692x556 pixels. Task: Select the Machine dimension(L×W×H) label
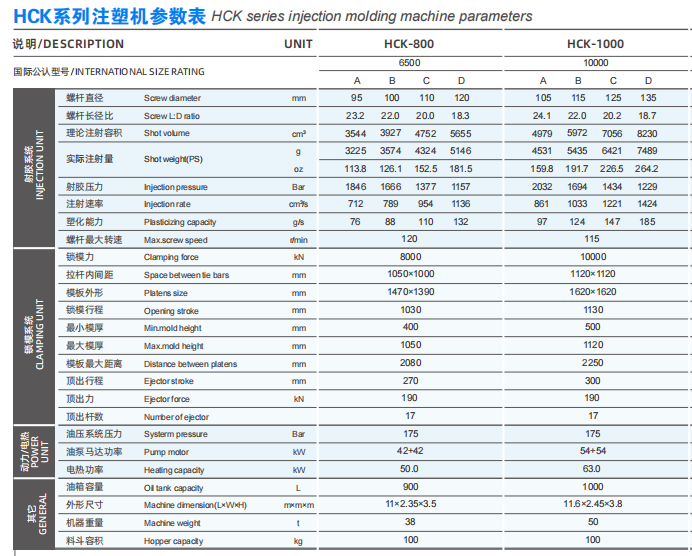(195, 506)
